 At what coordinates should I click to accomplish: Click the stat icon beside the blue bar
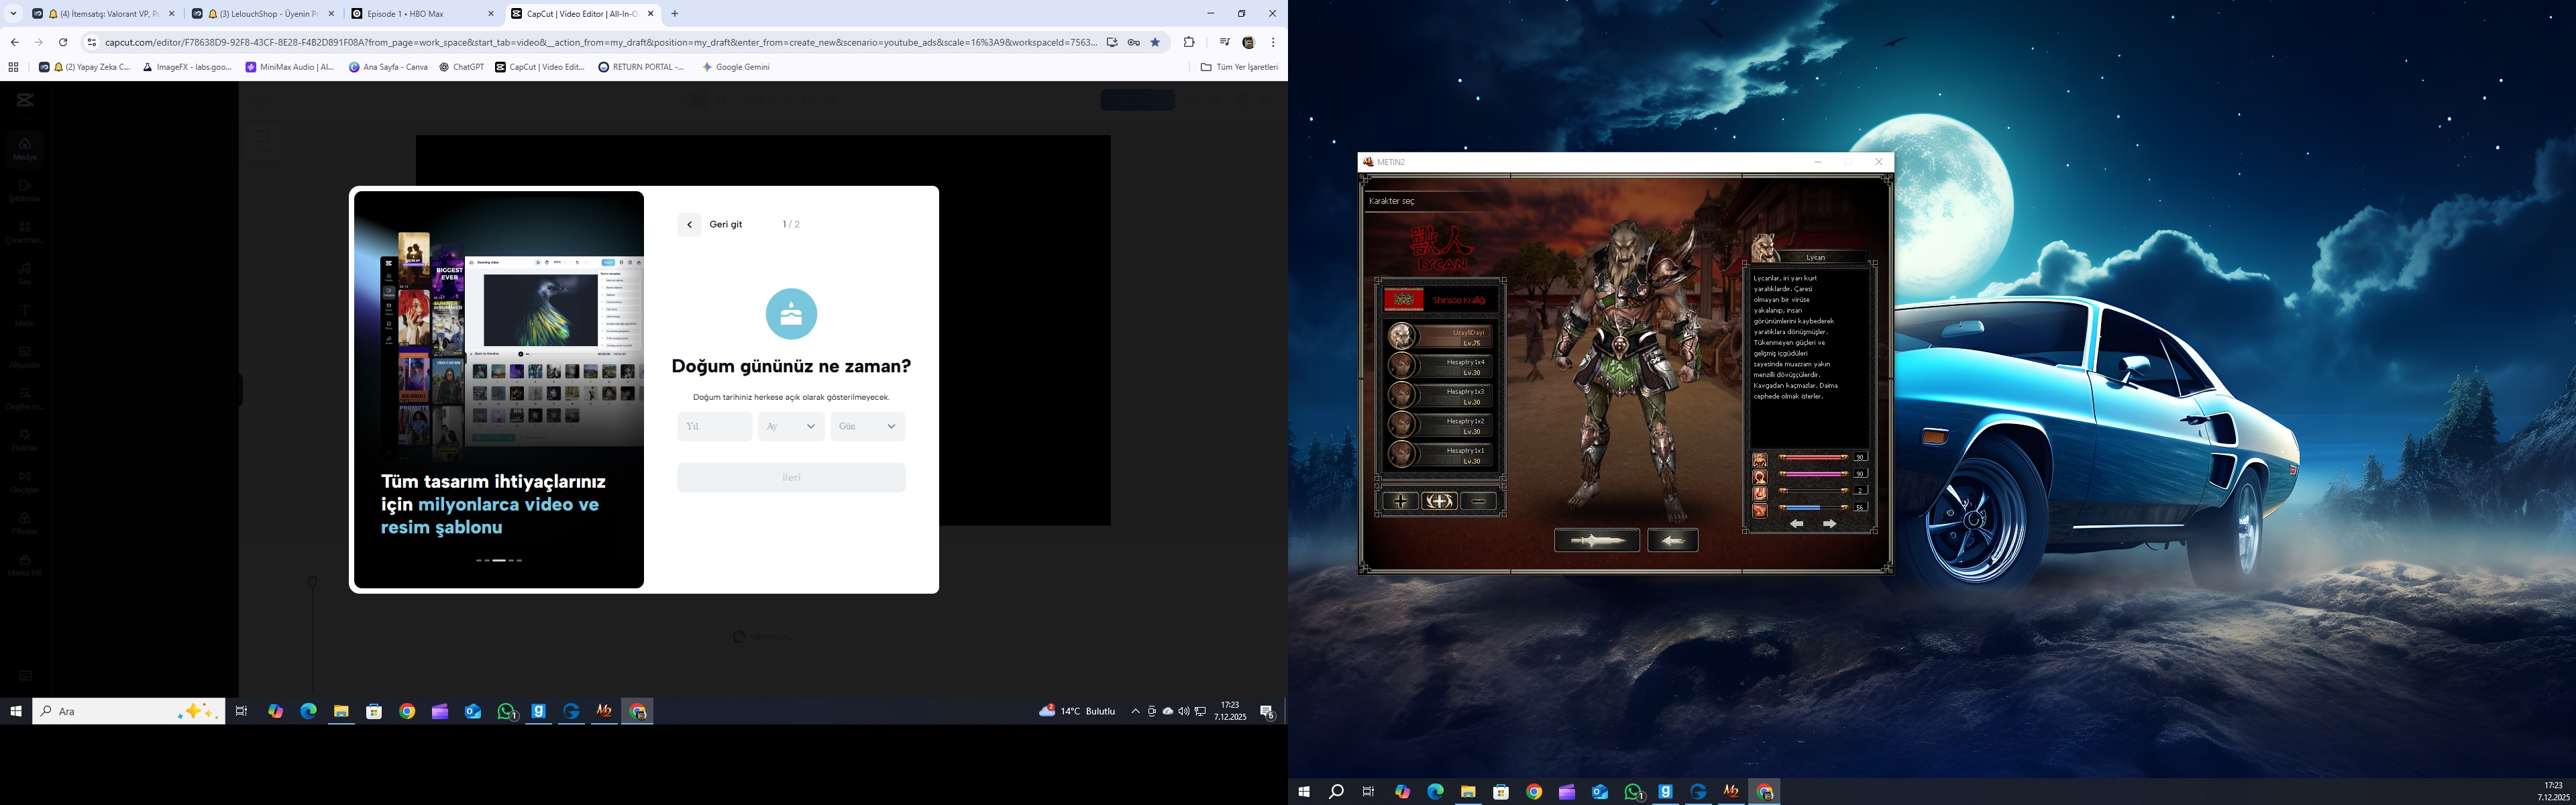[1760, 511]
